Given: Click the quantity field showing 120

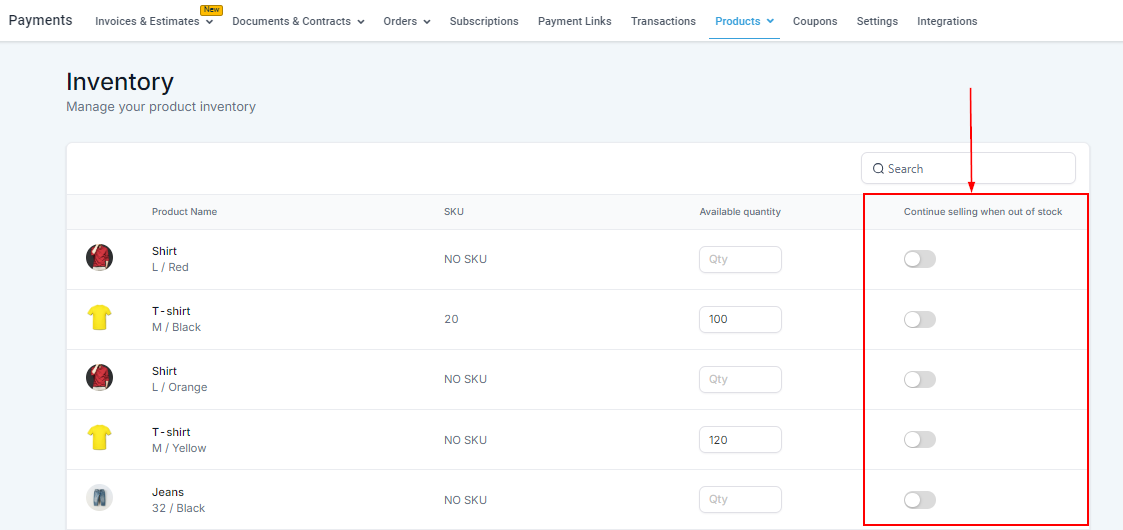Looking at the screenshot, I should pos(740,440).
